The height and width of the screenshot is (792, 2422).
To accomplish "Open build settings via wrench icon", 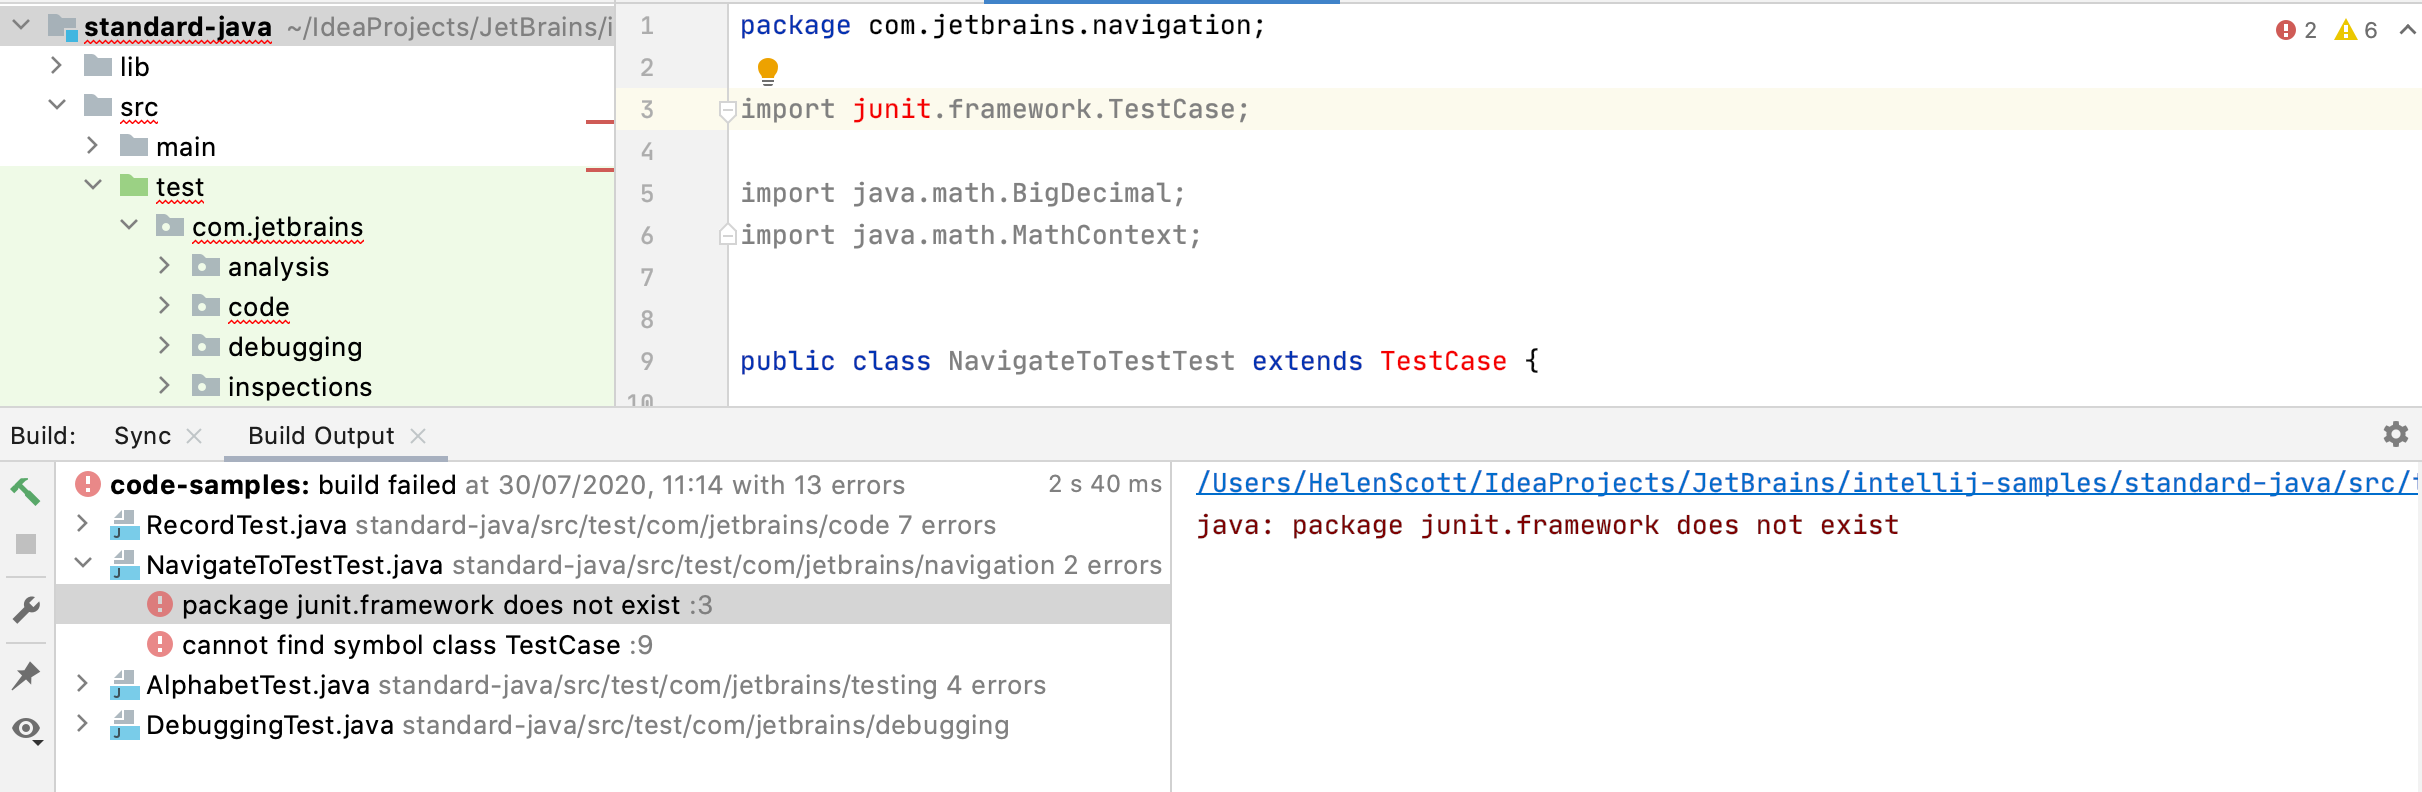I will tap(26, 609).
